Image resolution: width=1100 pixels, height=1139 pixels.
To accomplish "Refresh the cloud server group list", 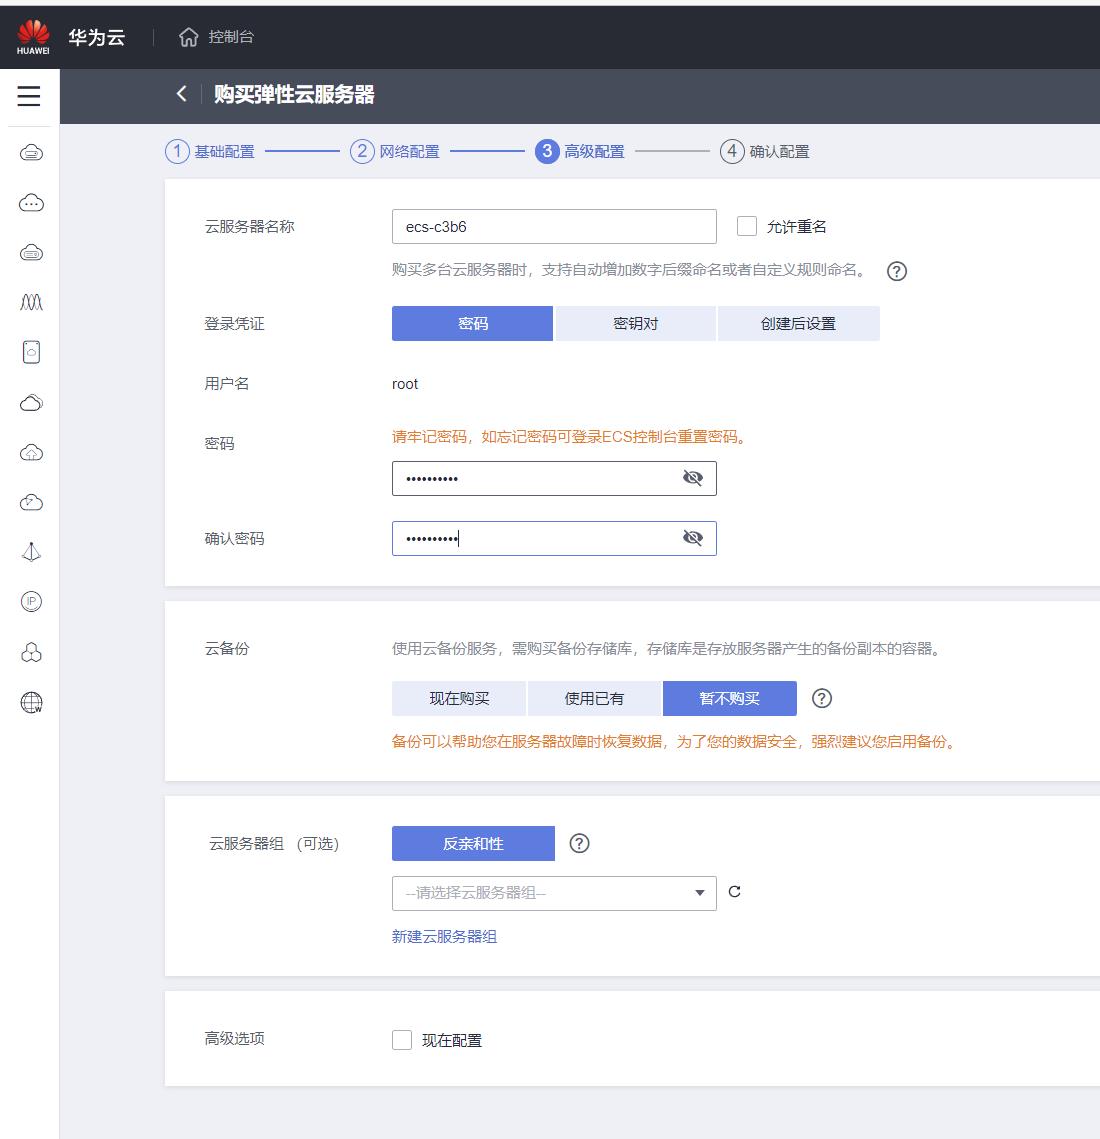I will coord(735,891).
